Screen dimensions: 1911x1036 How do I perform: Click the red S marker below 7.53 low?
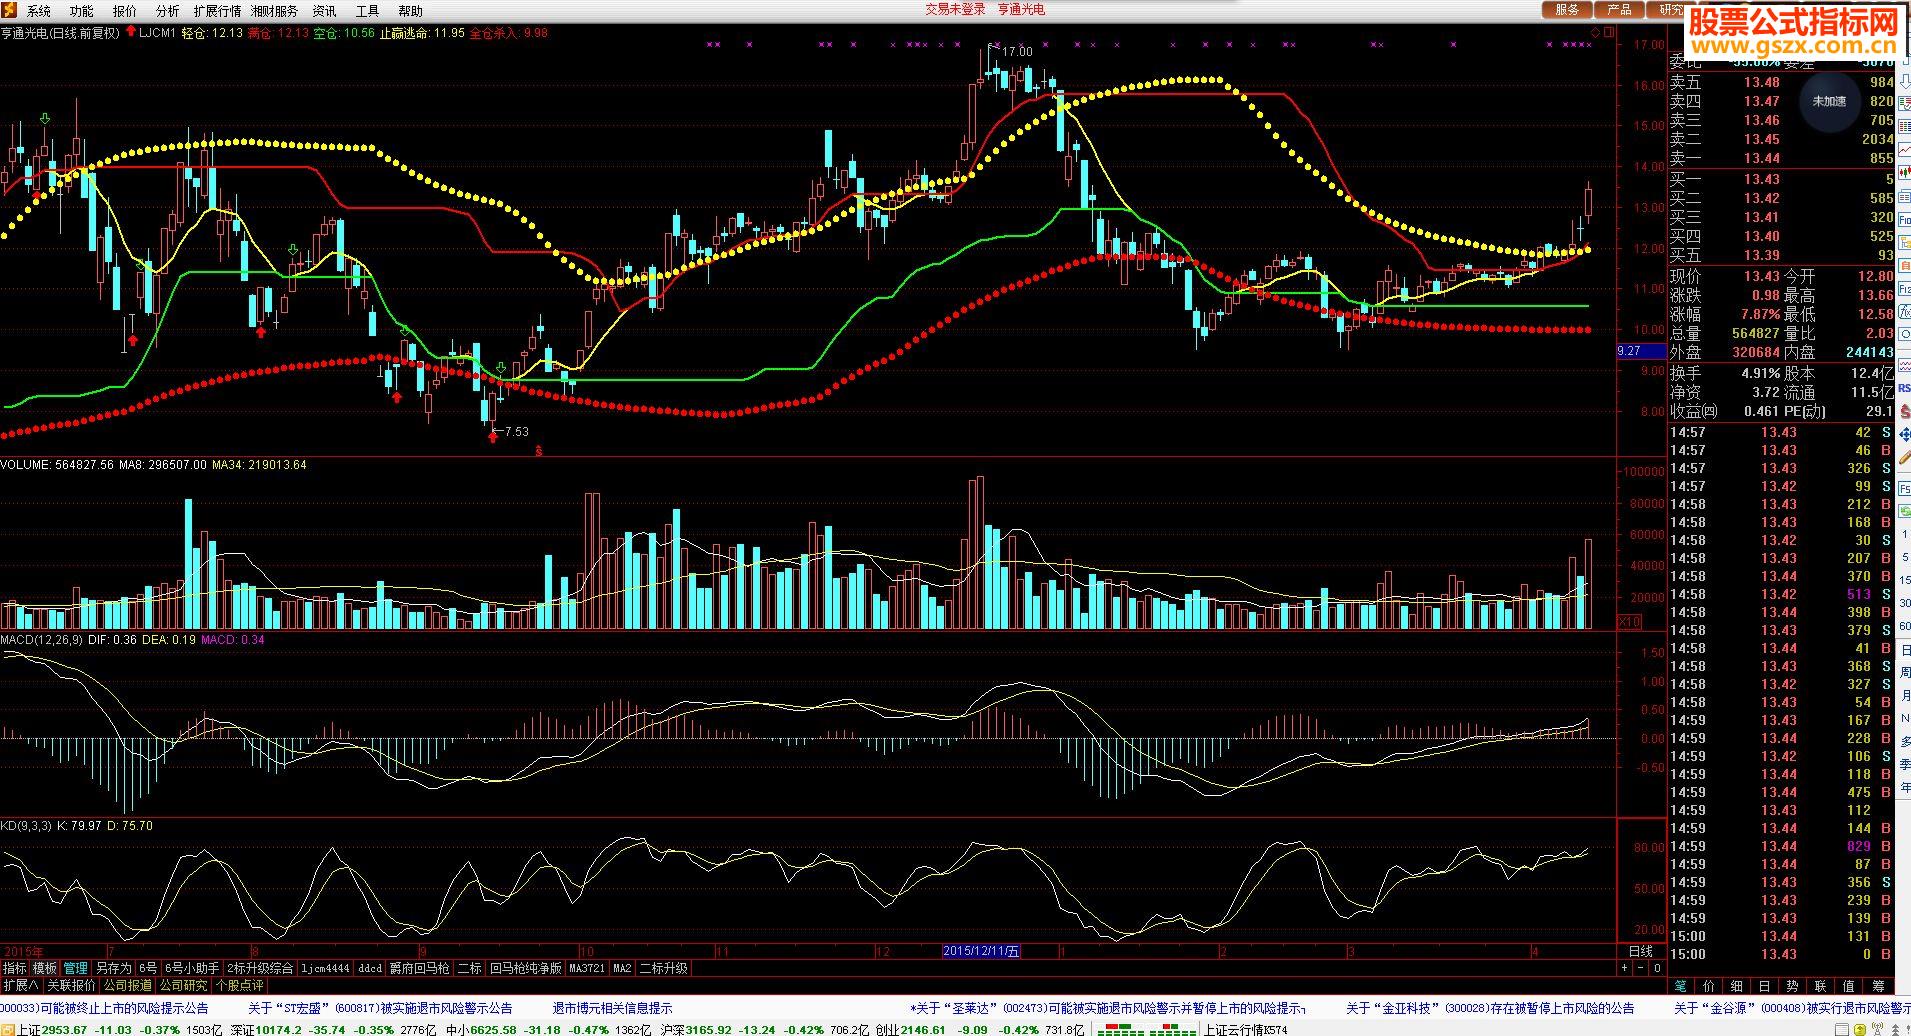[539, 450]
